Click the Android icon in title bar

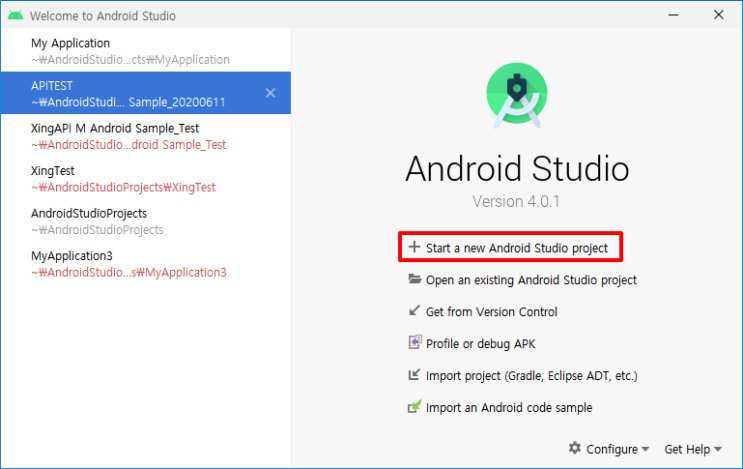15,15
